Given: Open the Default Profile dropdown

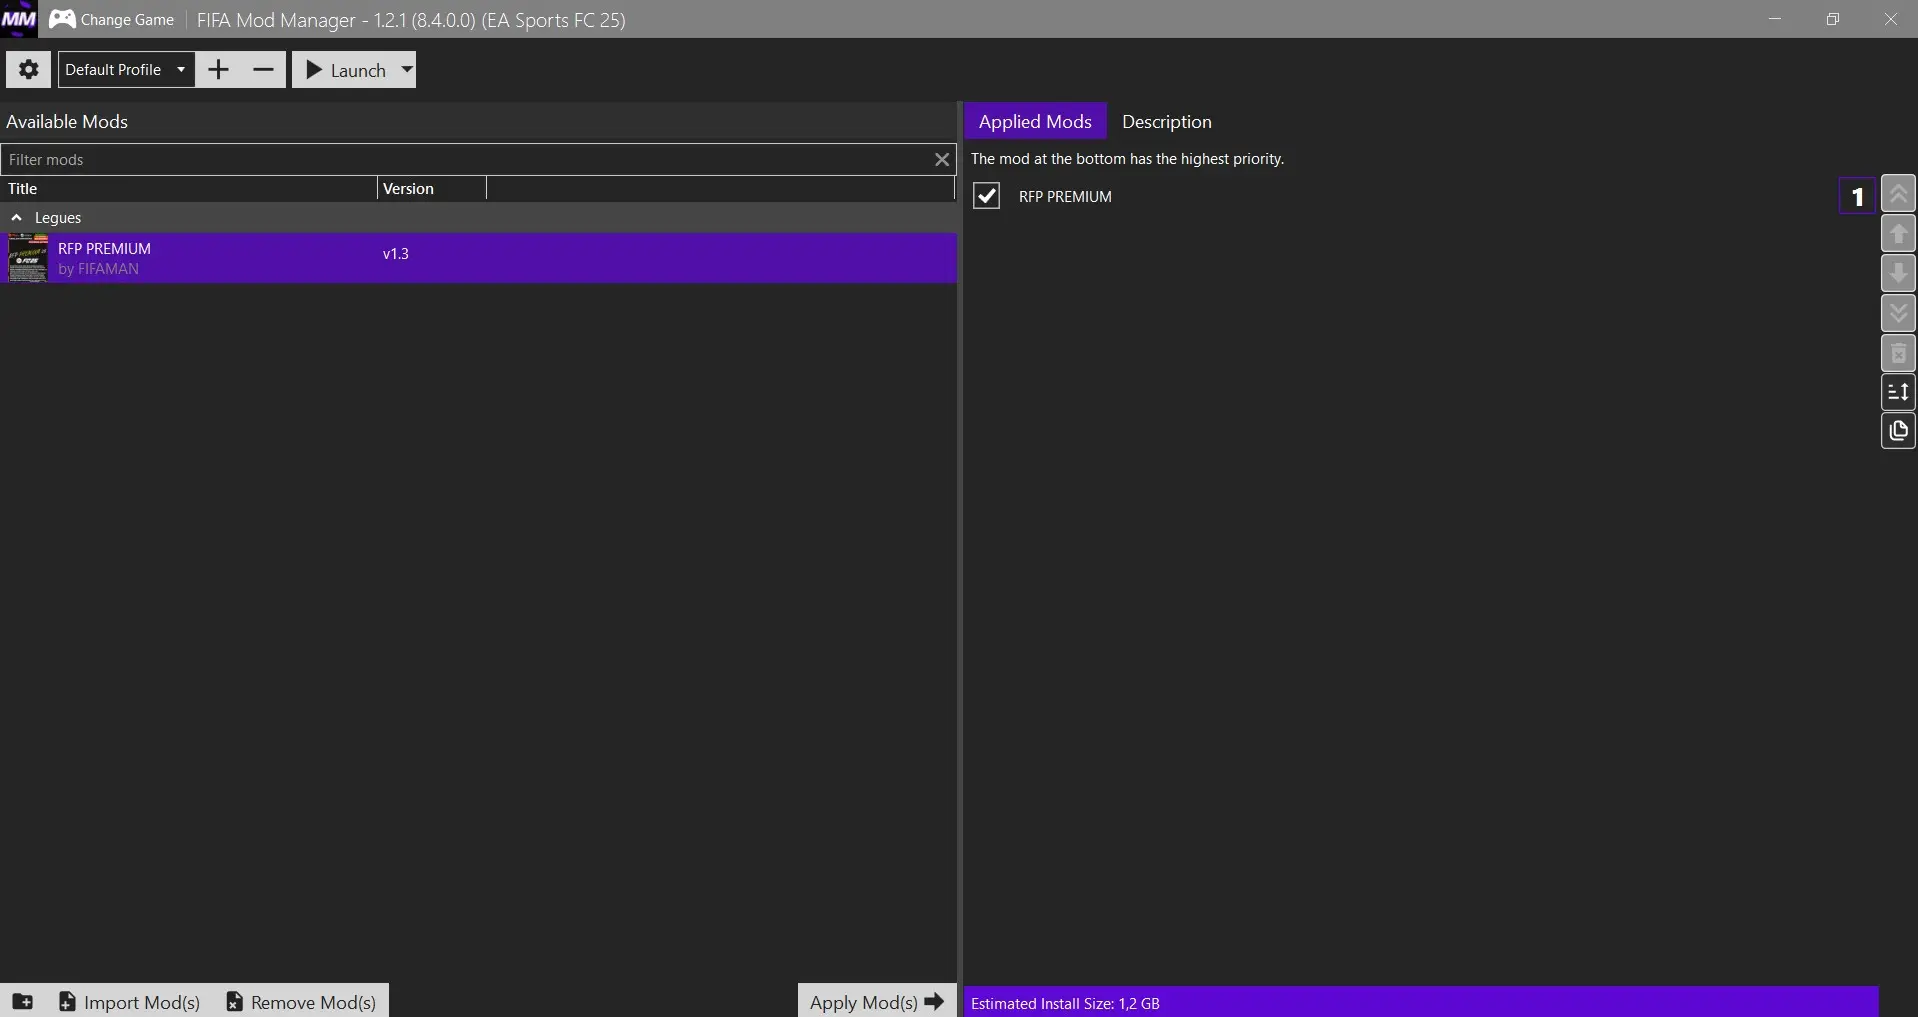Looking at the screenshot, I should tap(126, 70).
